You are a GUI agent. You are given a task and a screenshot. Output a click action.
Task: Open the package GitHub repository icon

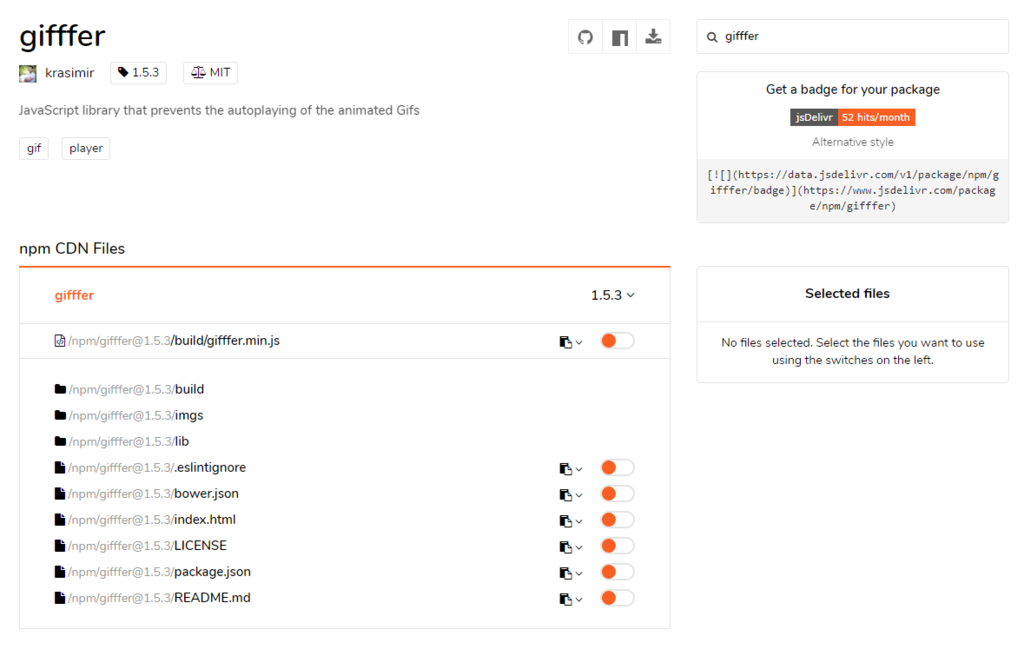[585, 37]
